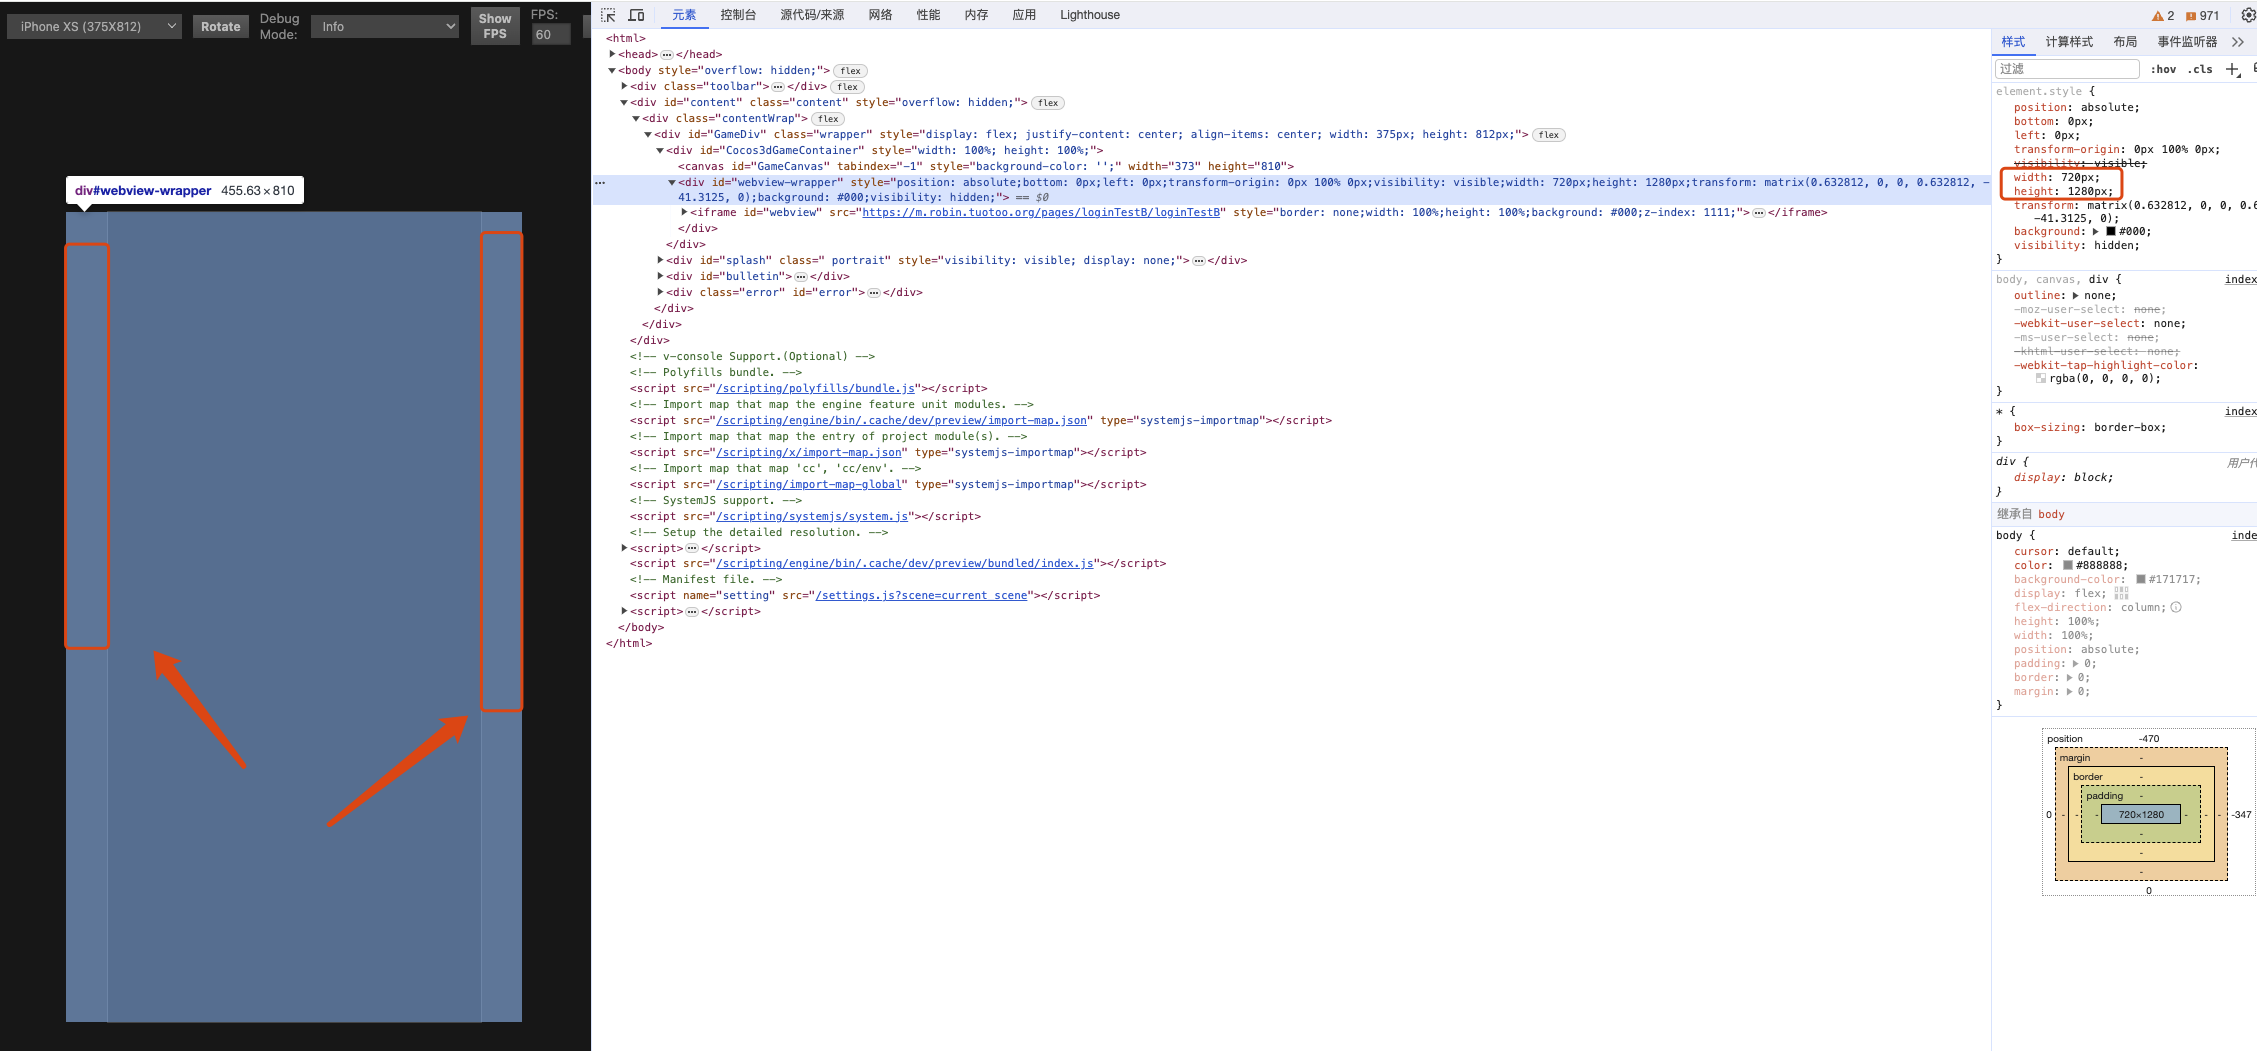Click the 过滤 styles filter input
Viewport: 2257px width, 1051px height.
2066,69
